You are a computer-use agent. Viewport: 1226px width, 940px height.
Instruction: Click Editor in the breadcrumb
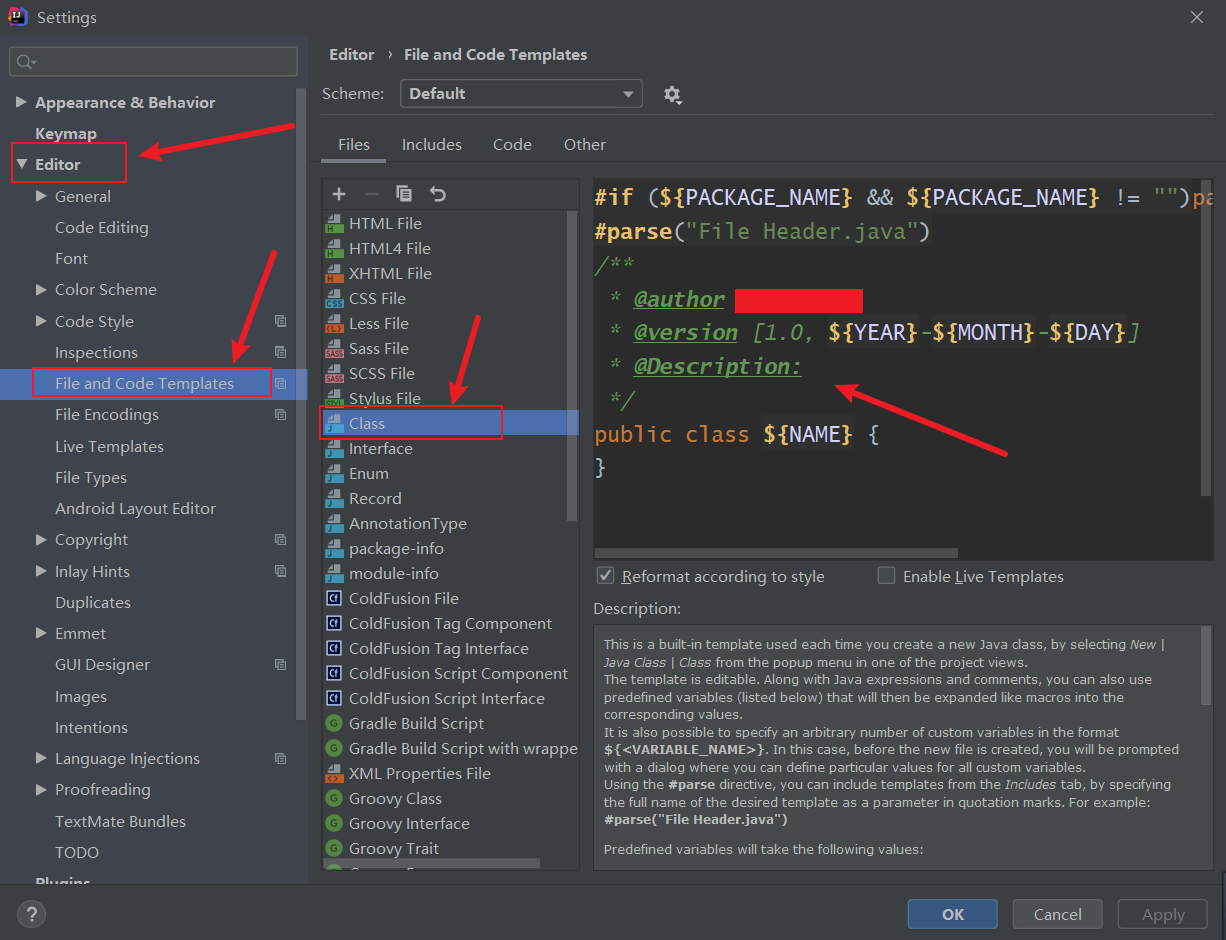click(x=351, y=55)
